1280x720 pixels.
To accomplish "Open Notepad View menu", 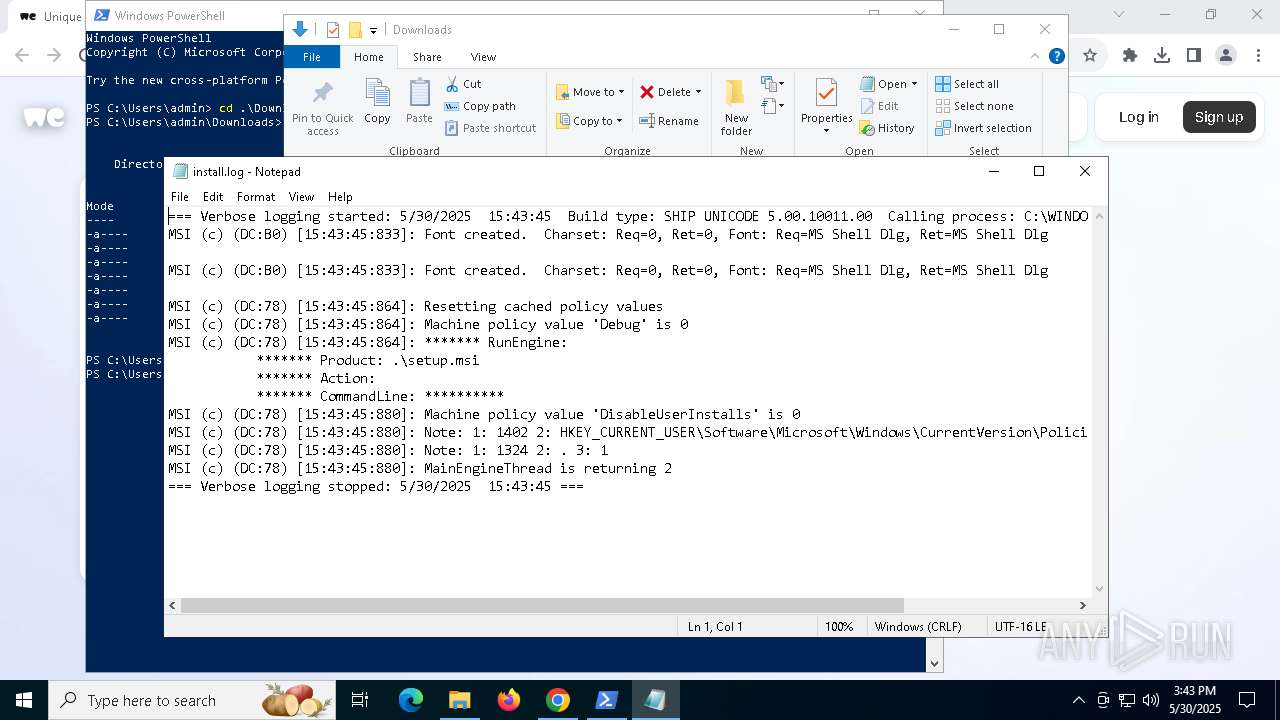I will pos(301,197).
